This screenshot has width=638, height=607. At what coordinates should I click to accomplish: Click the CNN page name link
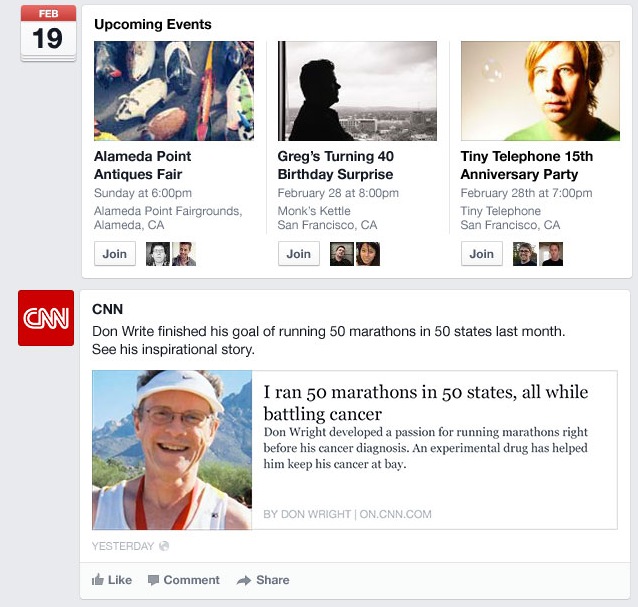107,309
